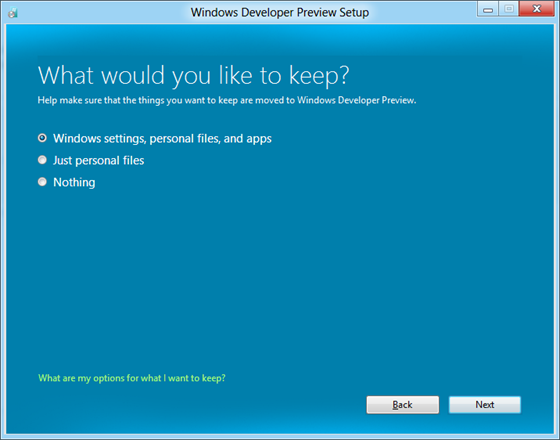Click the 'Windows settings, personal files, and apps' label text
Image resolution: width=560 pixels, height=440 pixels.
point(162,139)
